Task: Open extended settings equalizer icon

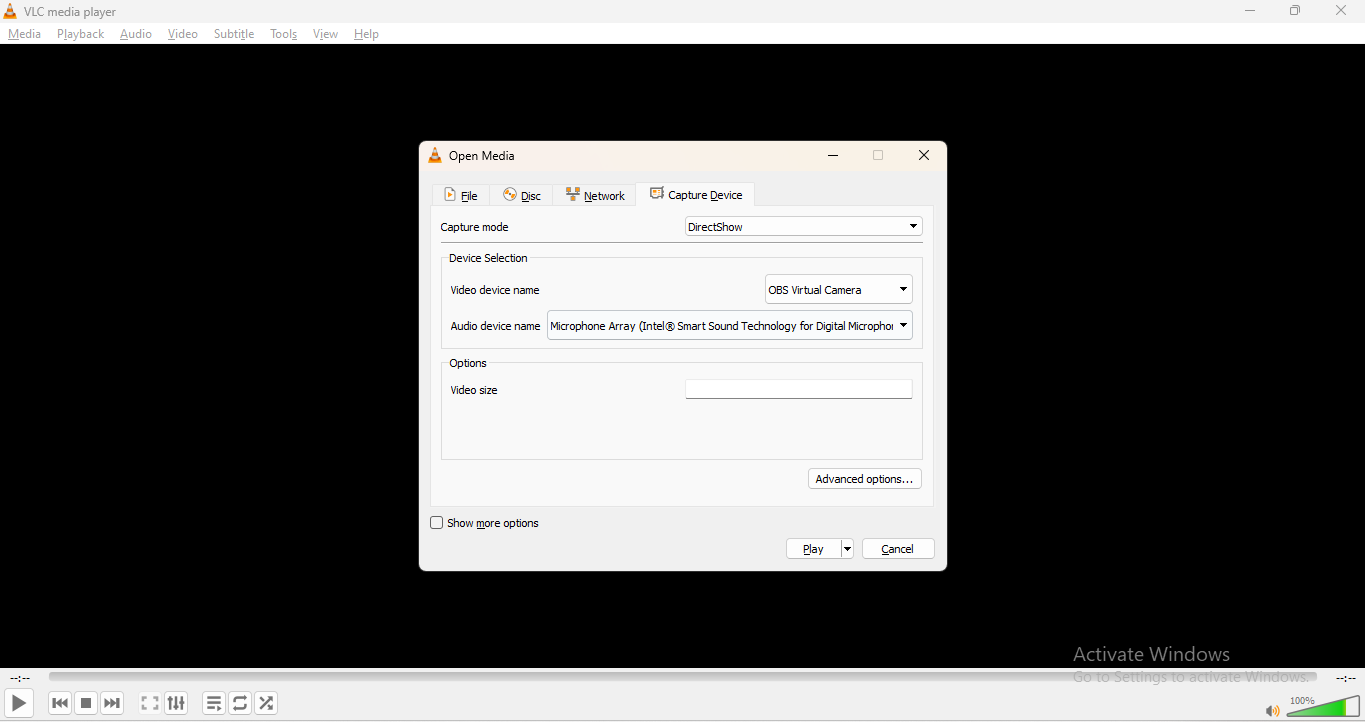Action: click(x=176, y=703)
